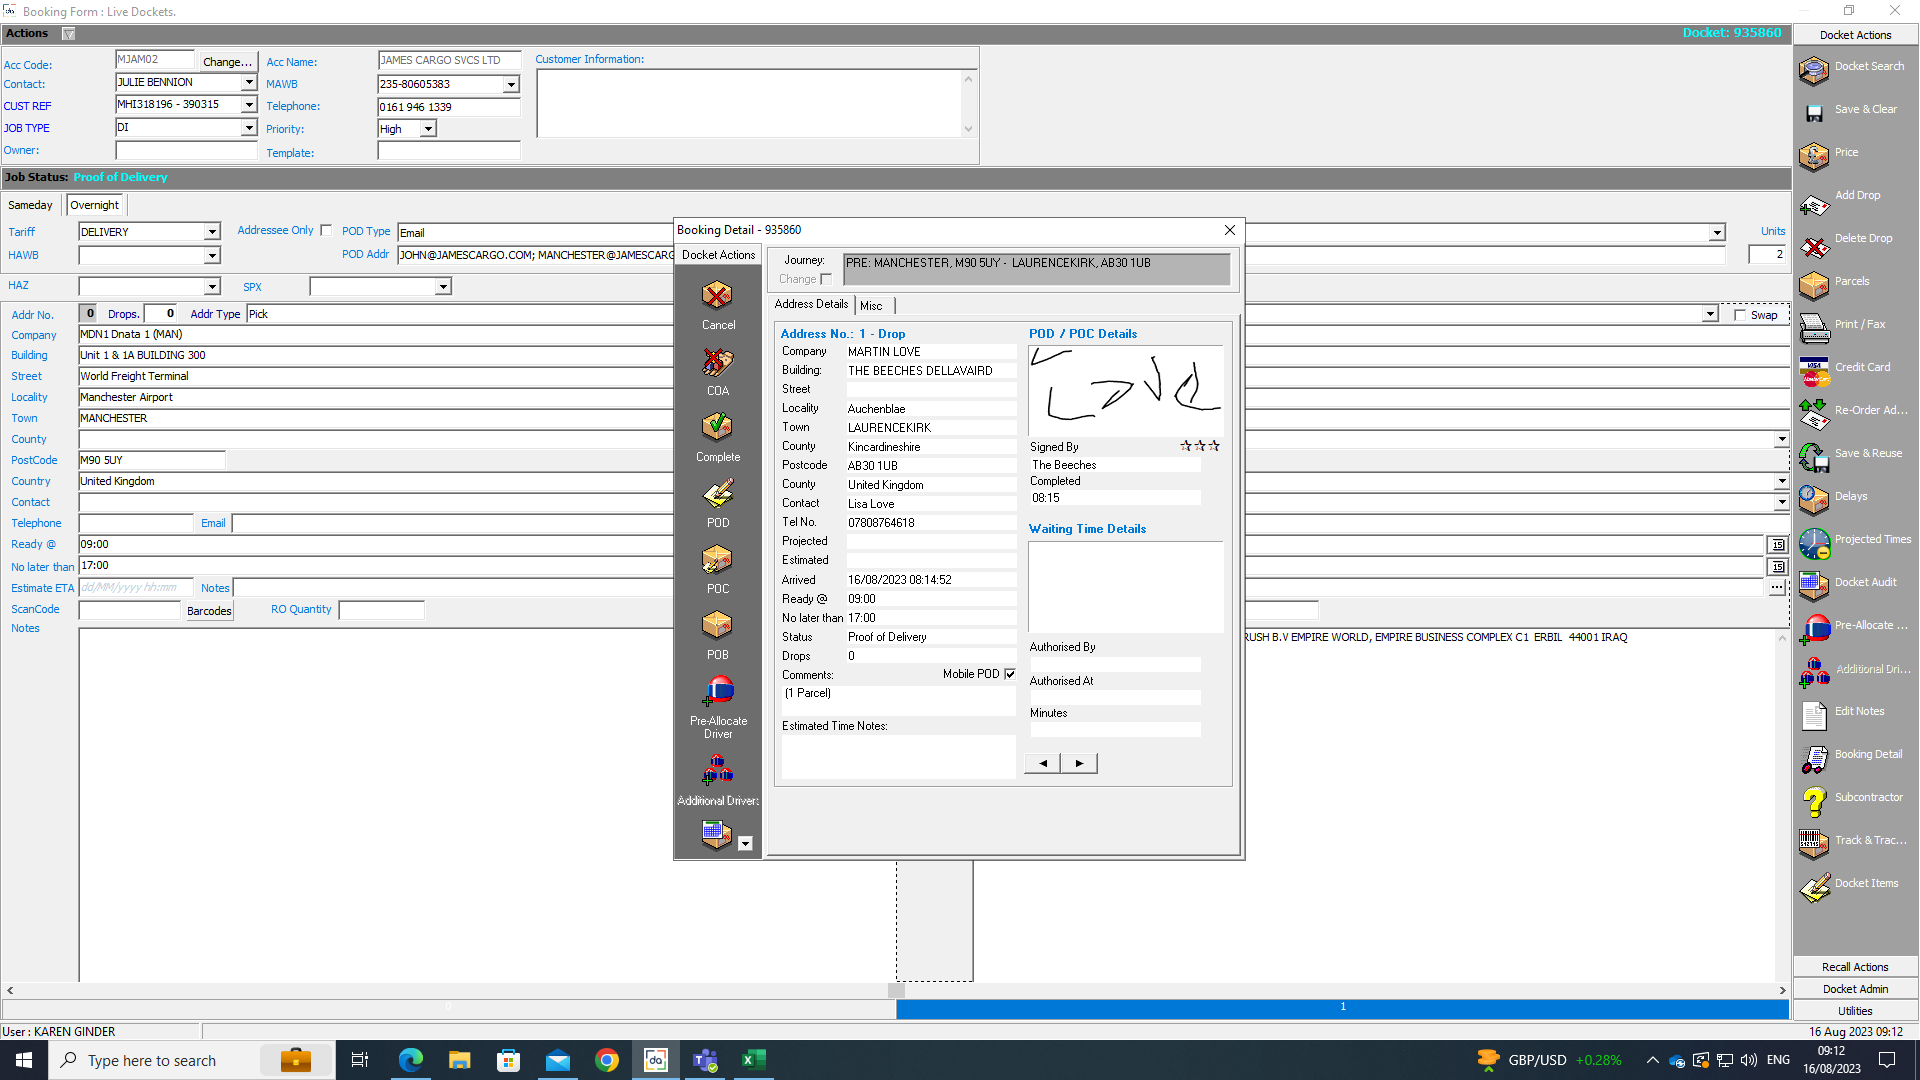Switch to the Misc tab
This screenshot has width=1920, height=1080.
click(871, 306)
